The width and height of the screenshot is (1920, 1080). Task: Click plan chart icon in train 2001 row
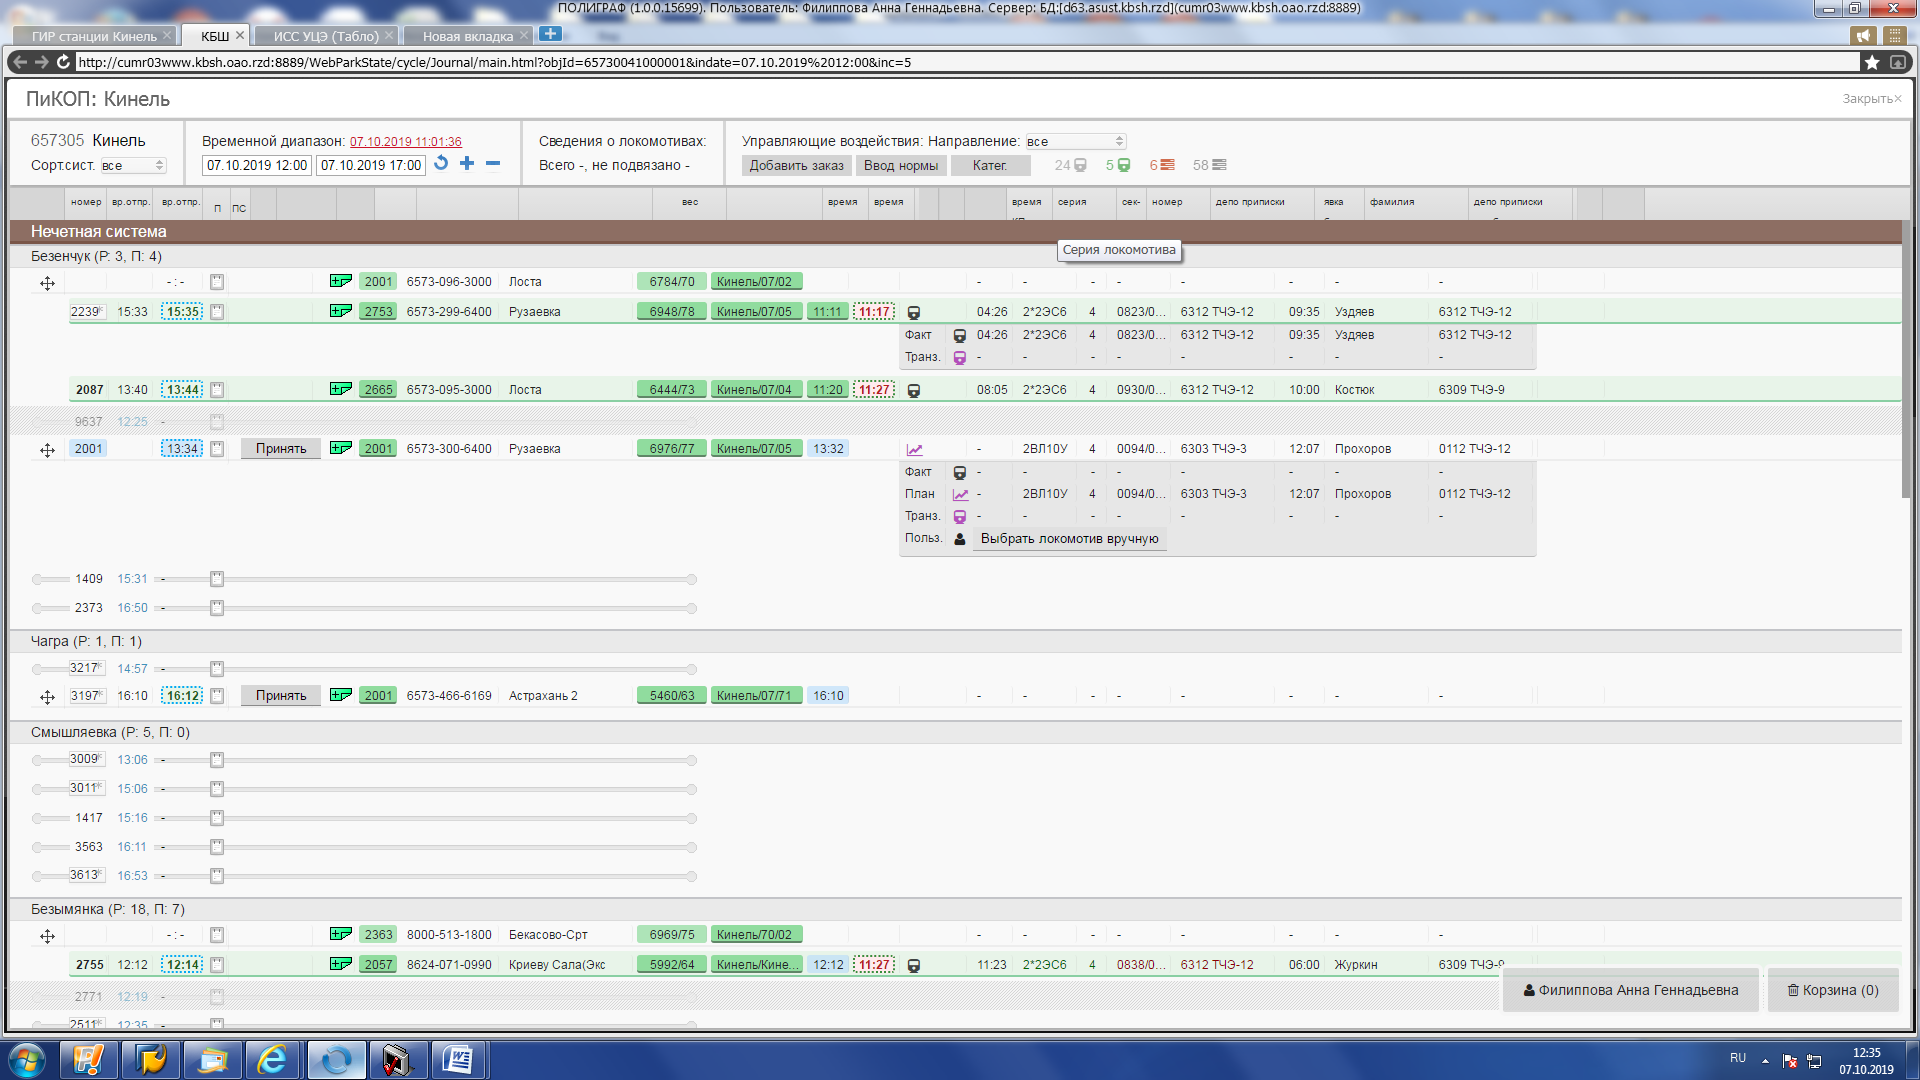pyautogui.click(x=914, y=450)
